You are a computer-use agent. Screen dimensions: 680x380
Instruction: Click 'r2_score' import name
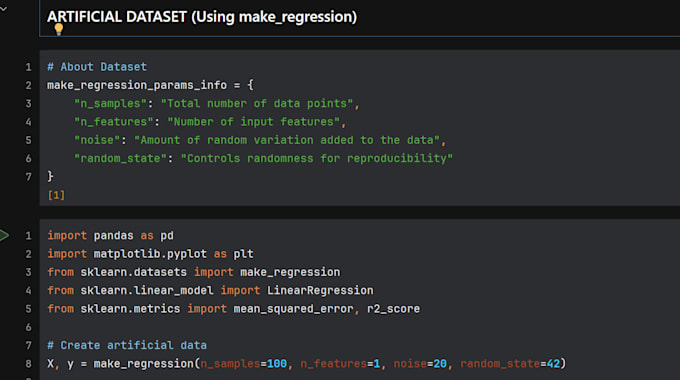coord(394,309)
